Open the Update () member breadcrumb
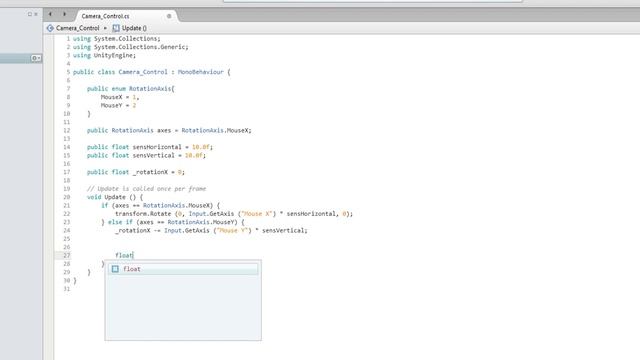640x360 pixels. (x=134, y=28)
